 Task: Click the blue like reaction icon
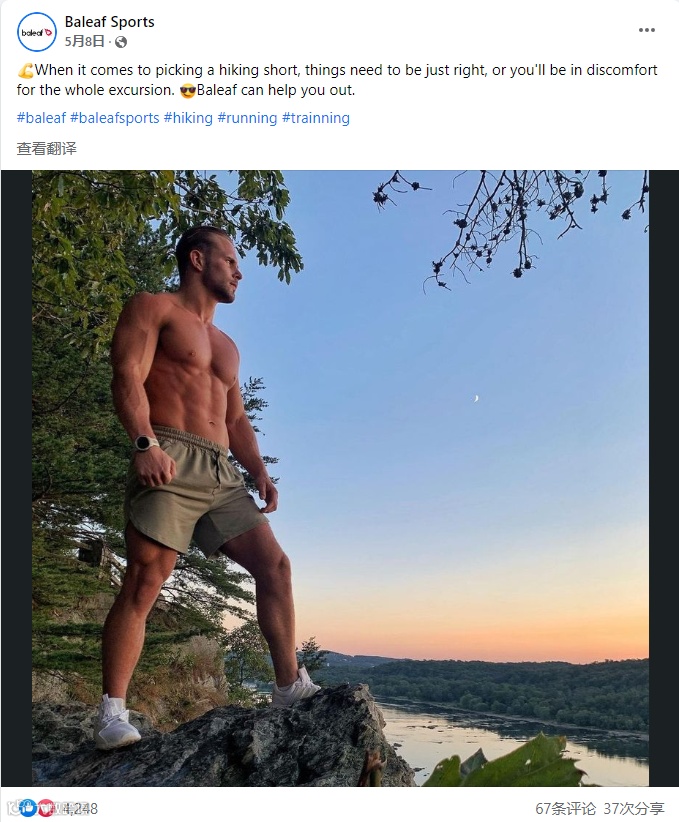27,808
